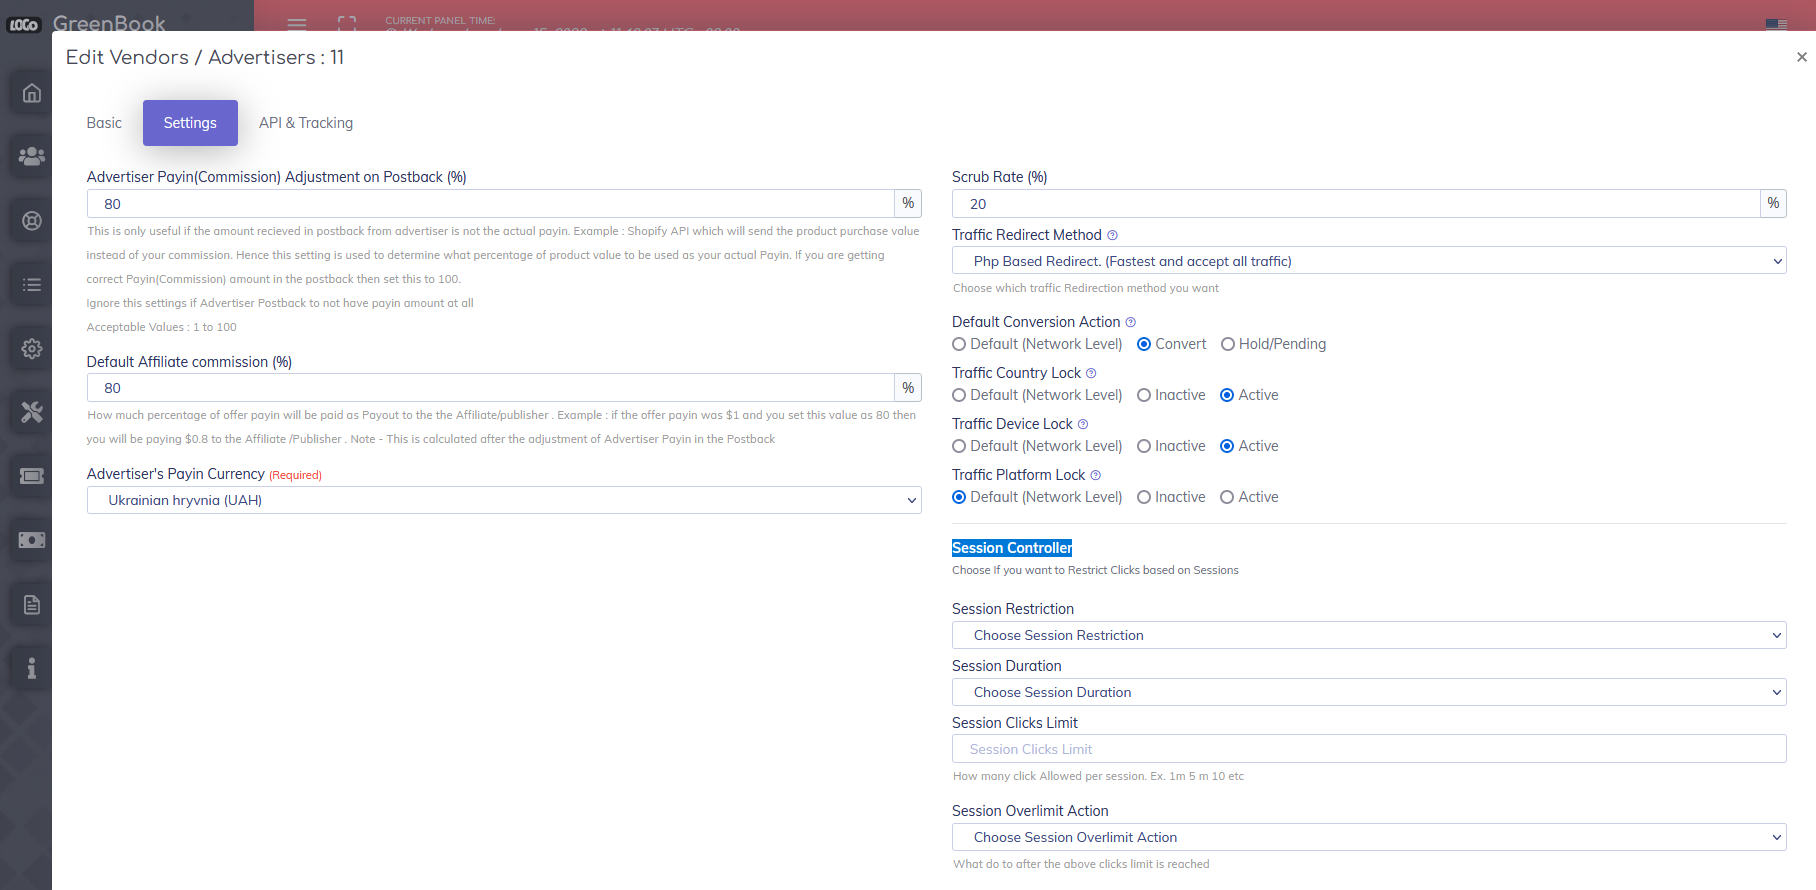Click the 'How many click Allowed per session' hint
1816x890 pixels.
pos(1098,776)
